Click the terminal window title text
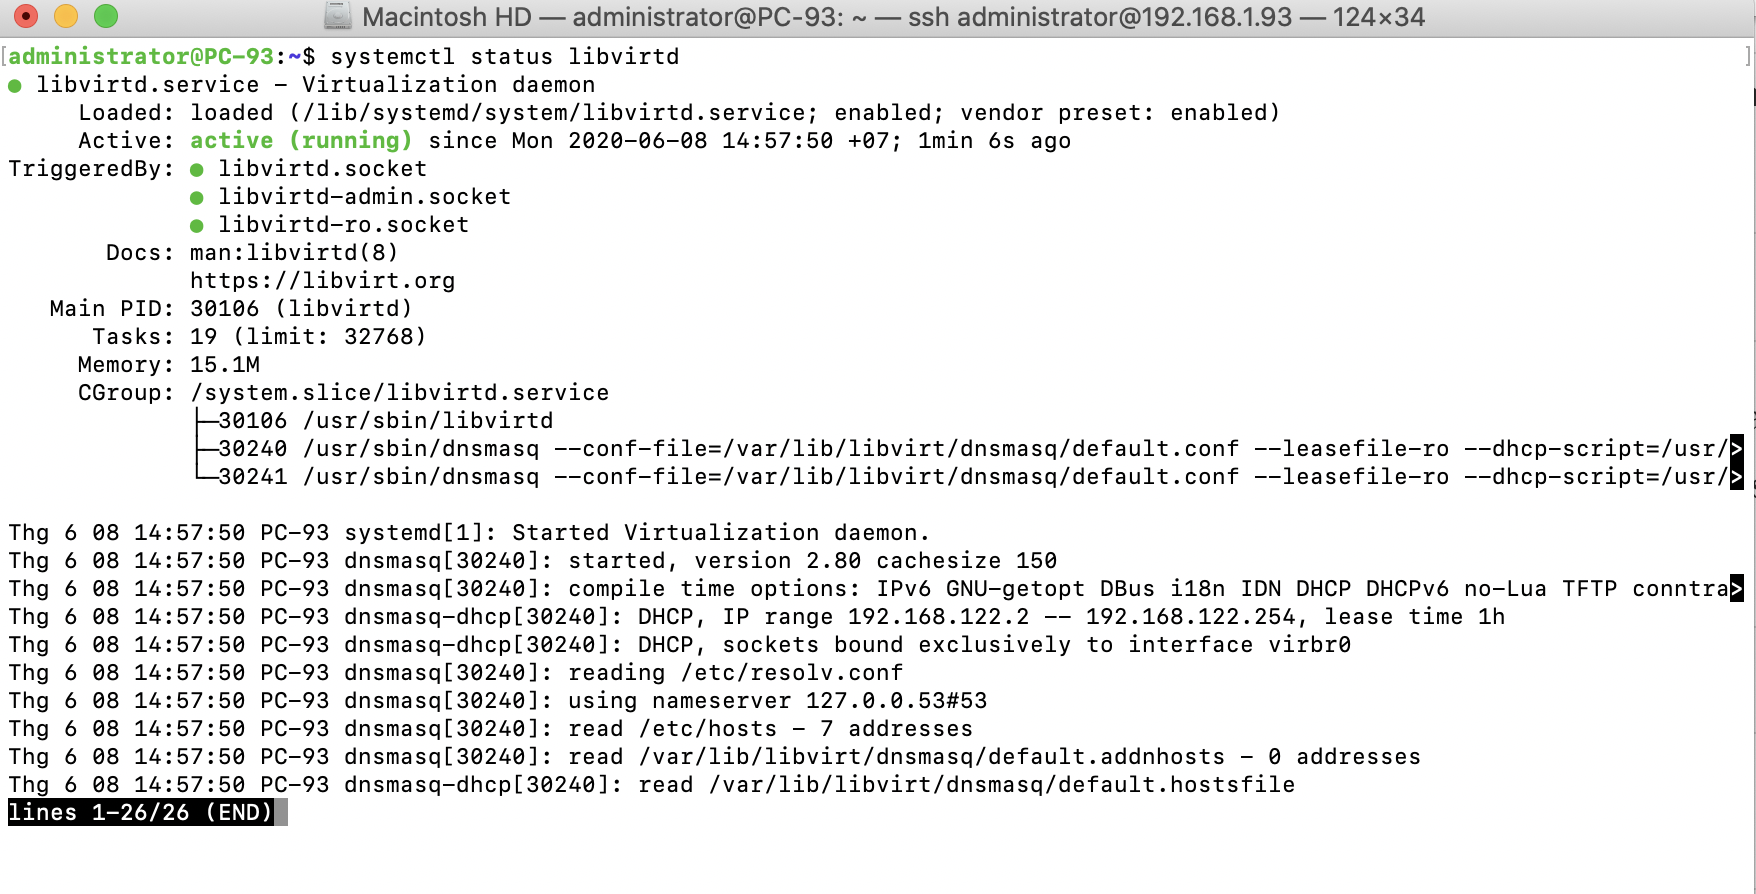Viewport: 1756px width, 894px height. tap(893, 17)
